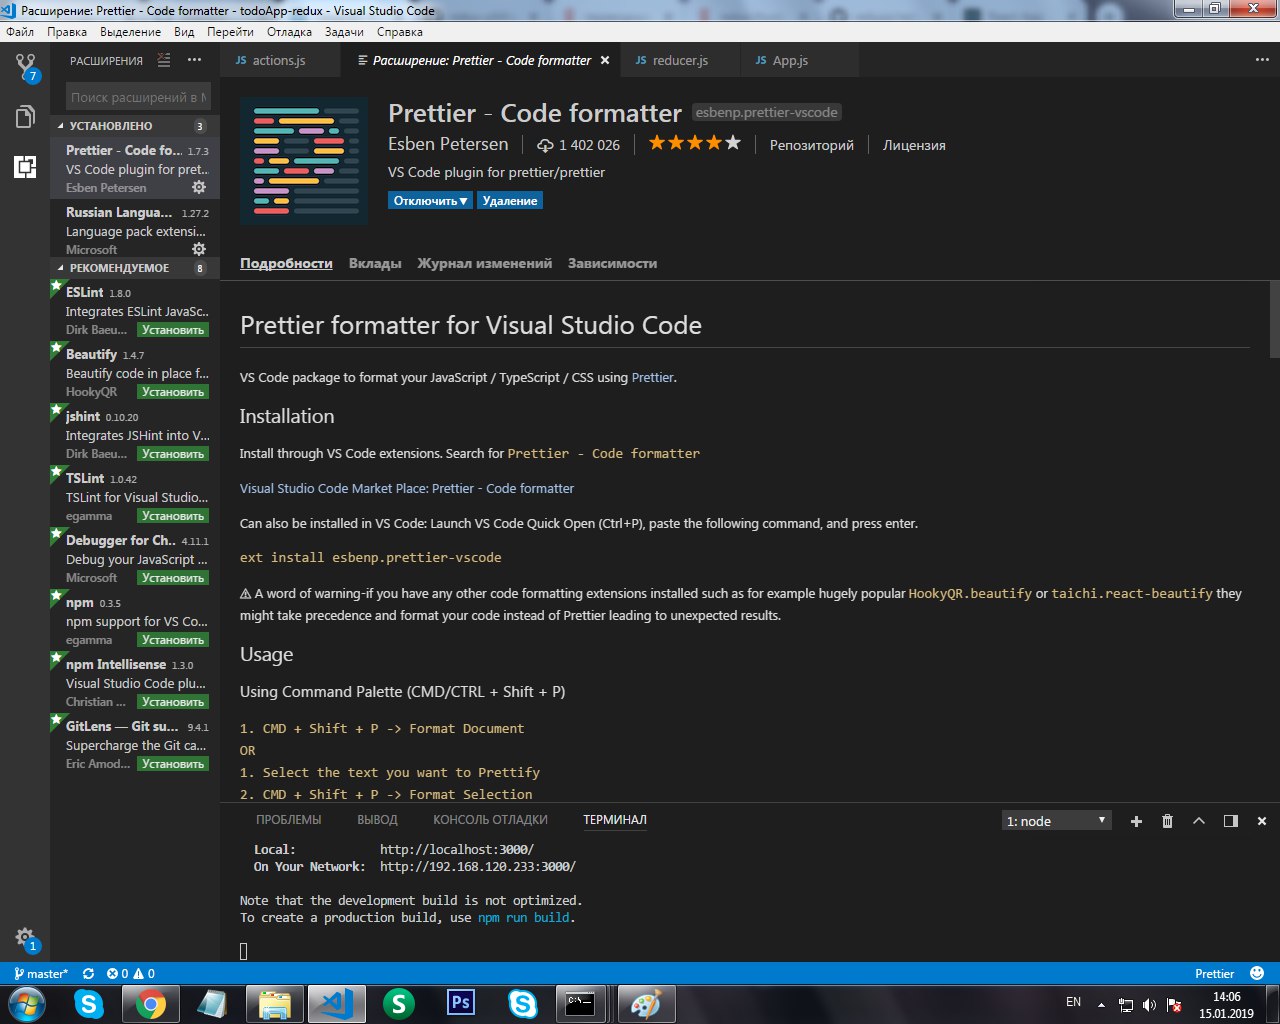Screen dimensions: 1280x1024
Task: Open Source Control view in activity bar
Action: (x=25, y=67)
